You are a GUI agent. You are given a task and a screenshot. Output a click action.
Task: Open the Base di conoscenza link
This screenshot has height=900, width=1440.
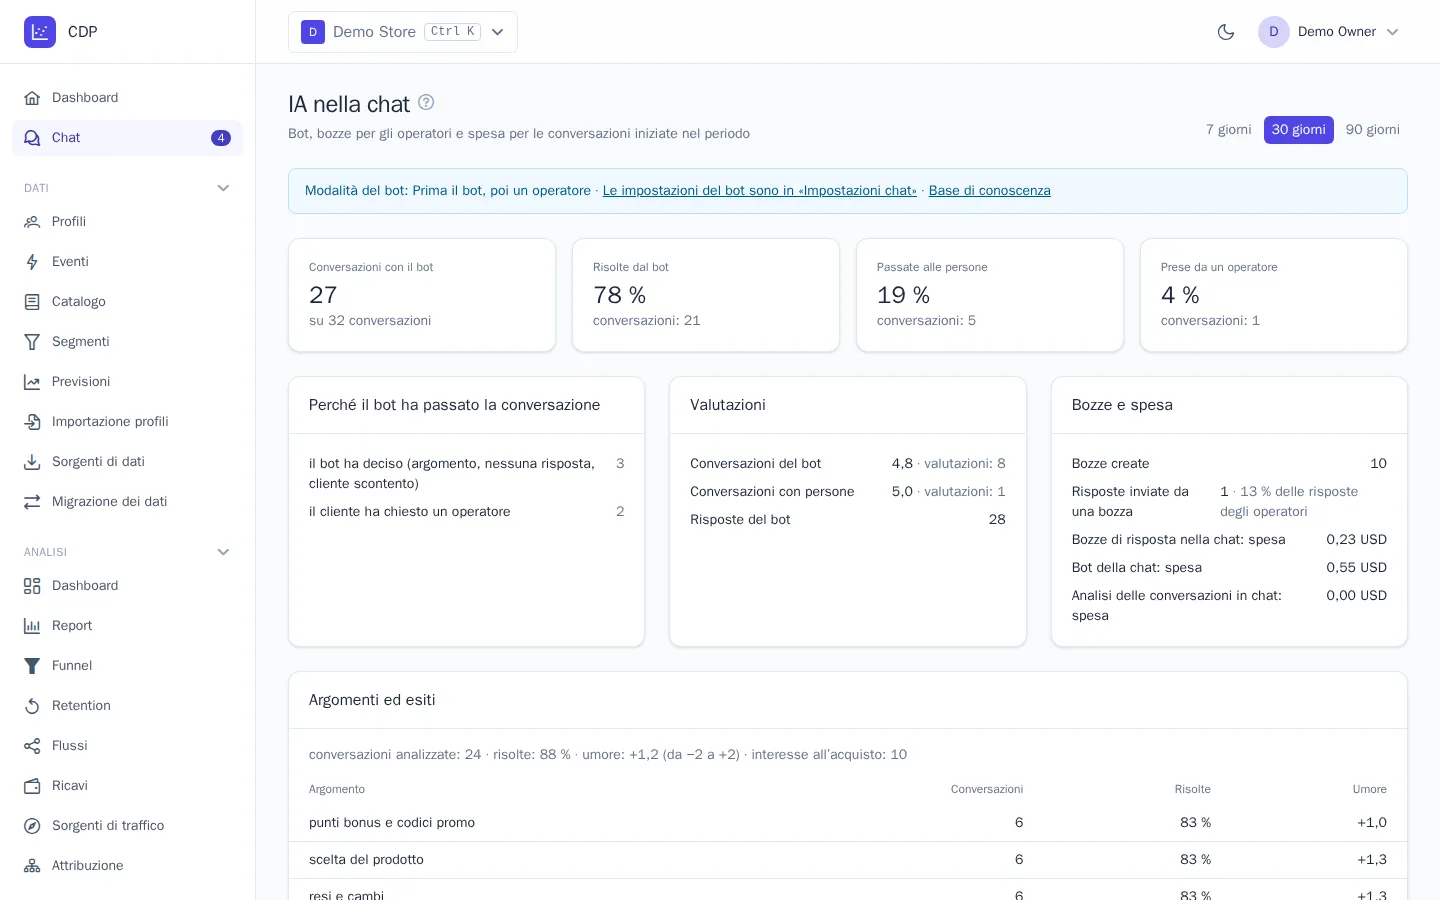[x=990, y=191]
